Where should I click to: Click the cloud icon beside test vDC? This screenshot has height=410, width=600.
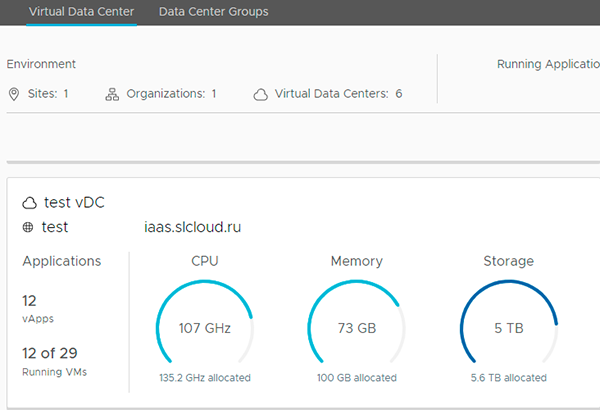[29, 203]
